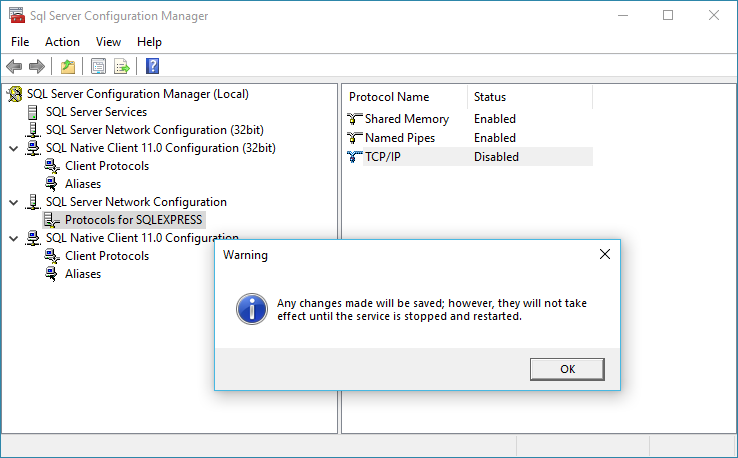Select lower Aliases tree label
Viewport: 738px width, 458px height.
pos(83,274)
